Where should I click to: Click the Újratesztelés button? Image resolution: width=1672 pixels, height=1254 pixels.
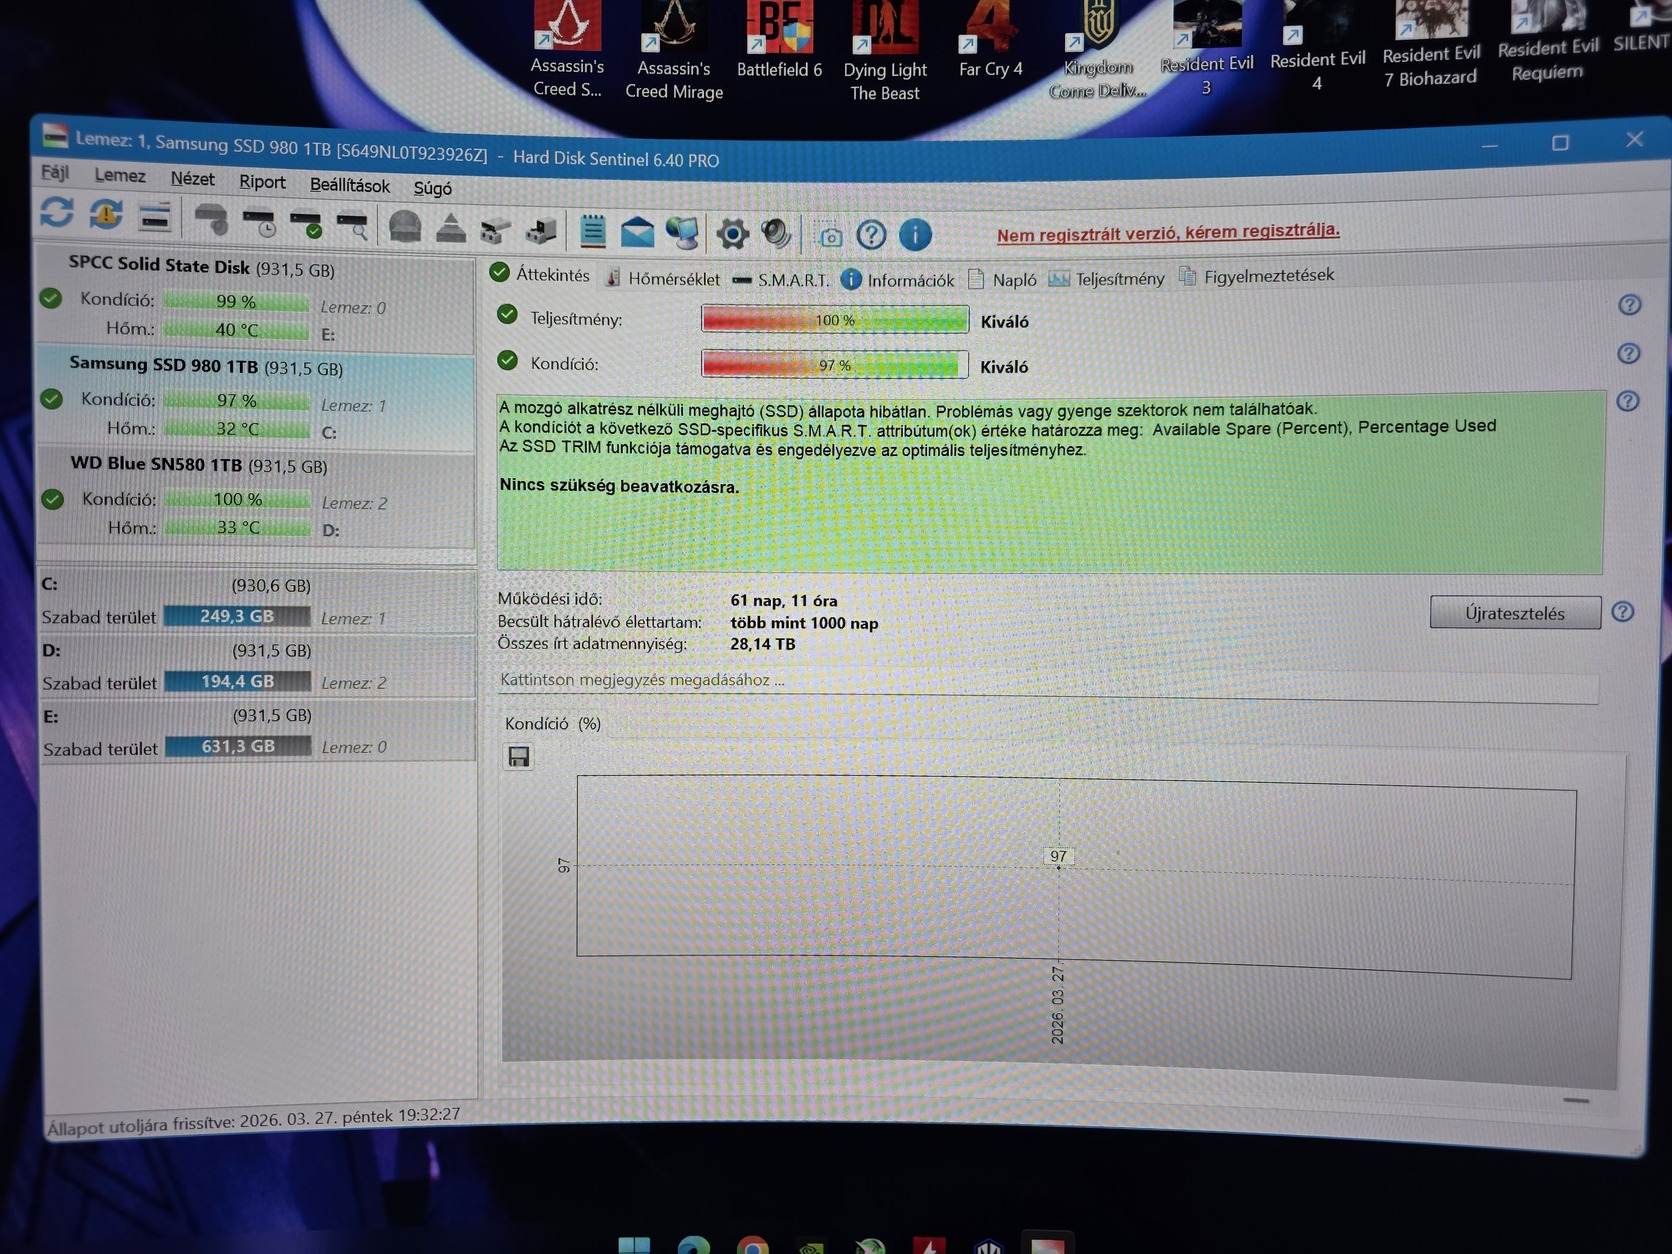pyautogui.click(x=1515, y=612)
